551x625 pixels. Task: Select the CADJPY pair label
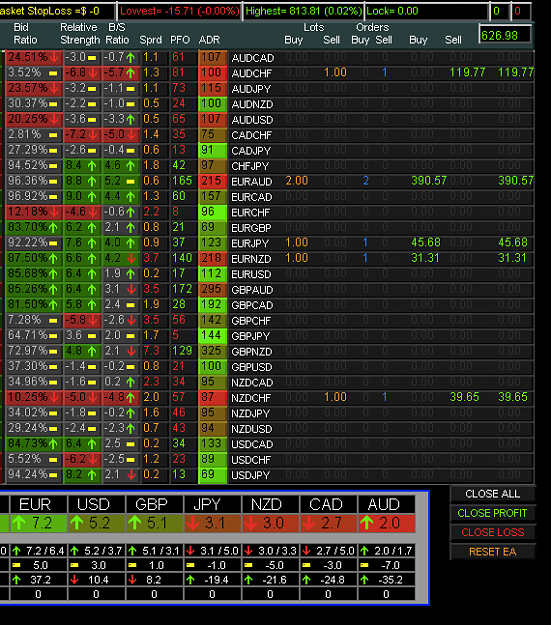[251, 151]
